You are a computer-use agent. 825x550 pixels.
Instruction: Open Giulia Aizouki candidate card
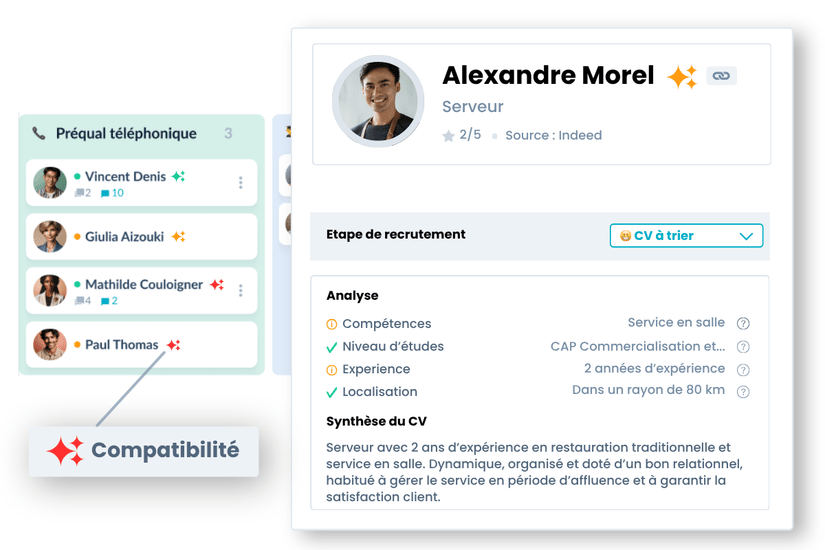pyautogui.click(x=142, y=237)
